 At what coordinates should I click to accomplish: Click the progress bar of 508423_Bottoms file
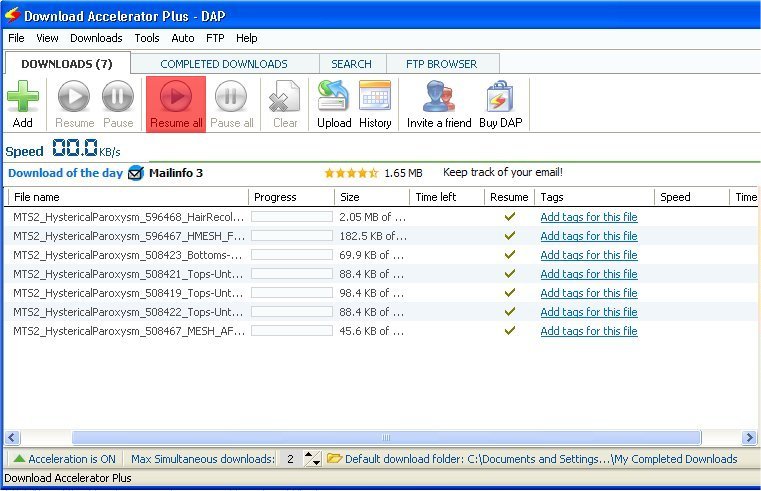pyautogui.click(x=292, y=255)
